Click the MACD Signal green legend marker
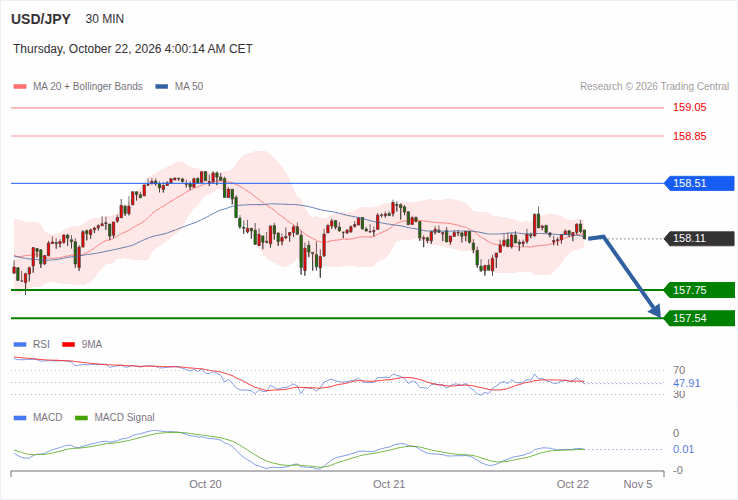The image size is (738, 500). coord(81,418)
